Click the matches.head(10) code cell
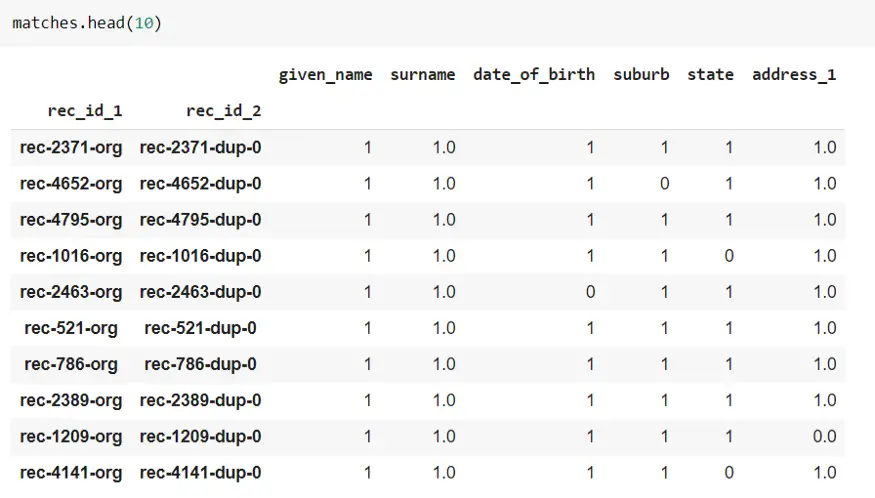This screenshot has height=498, width=875. [438, 23]
